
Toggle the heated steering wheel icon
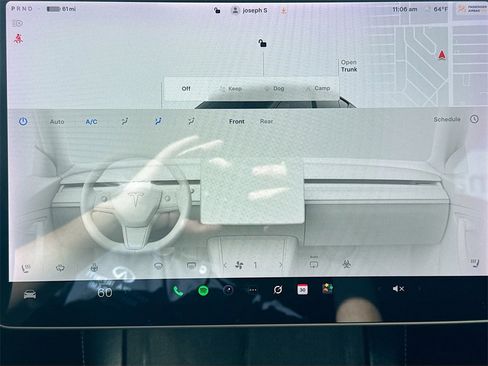click(x=94, y=267)
